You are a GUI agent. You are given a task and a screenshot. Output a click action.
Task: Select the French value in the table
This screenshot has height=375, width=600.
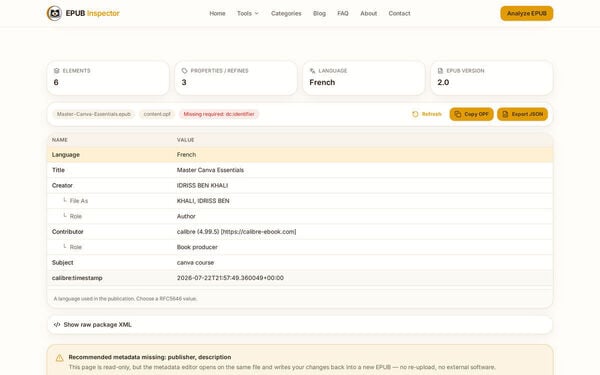[x=186, y=155]
